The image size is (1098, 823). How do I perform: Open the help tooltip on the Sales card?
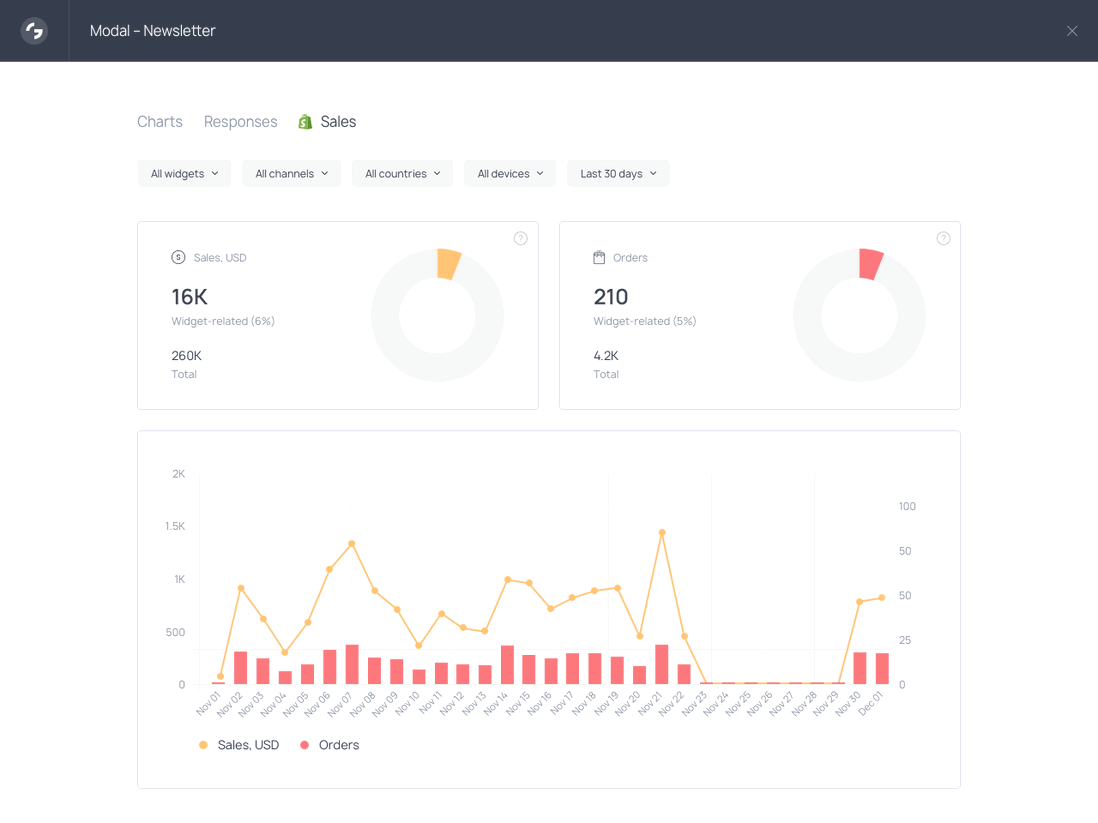tap(520, 238)
